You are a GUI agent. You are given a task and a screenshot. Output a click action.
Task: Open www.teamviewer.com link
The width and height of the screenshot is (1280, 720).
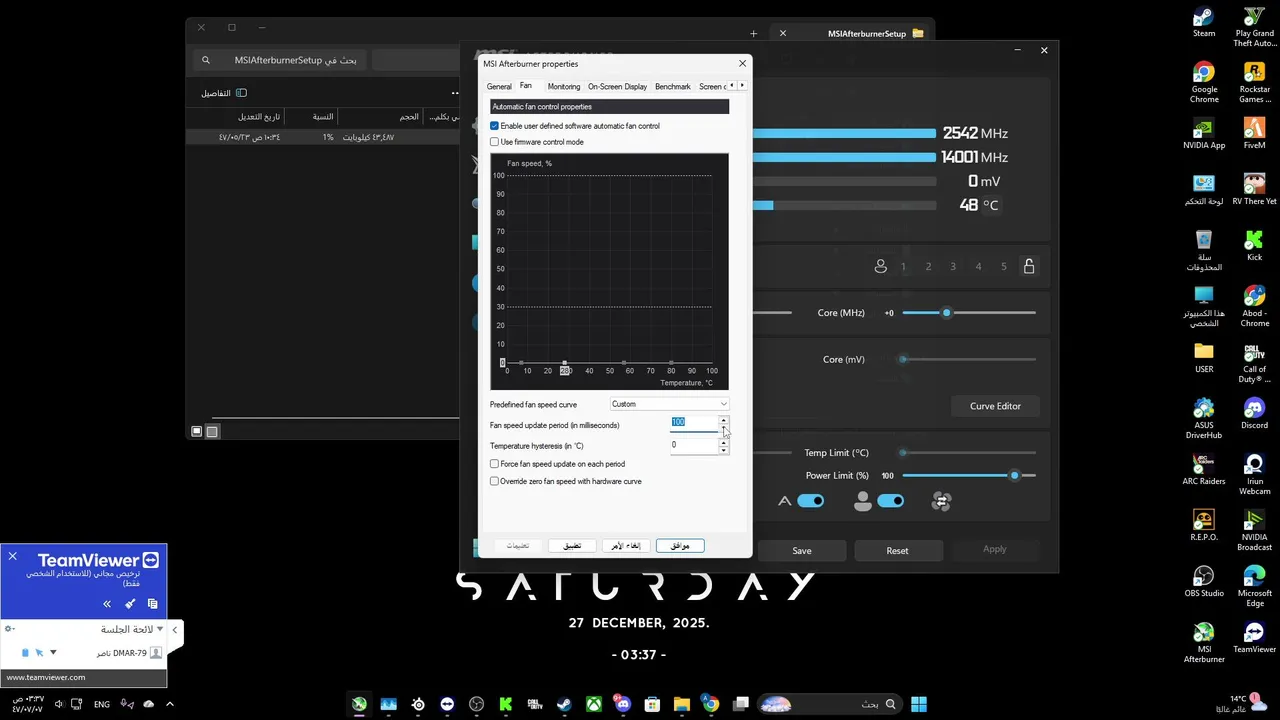pyautogui.click(x=46, y=677)
